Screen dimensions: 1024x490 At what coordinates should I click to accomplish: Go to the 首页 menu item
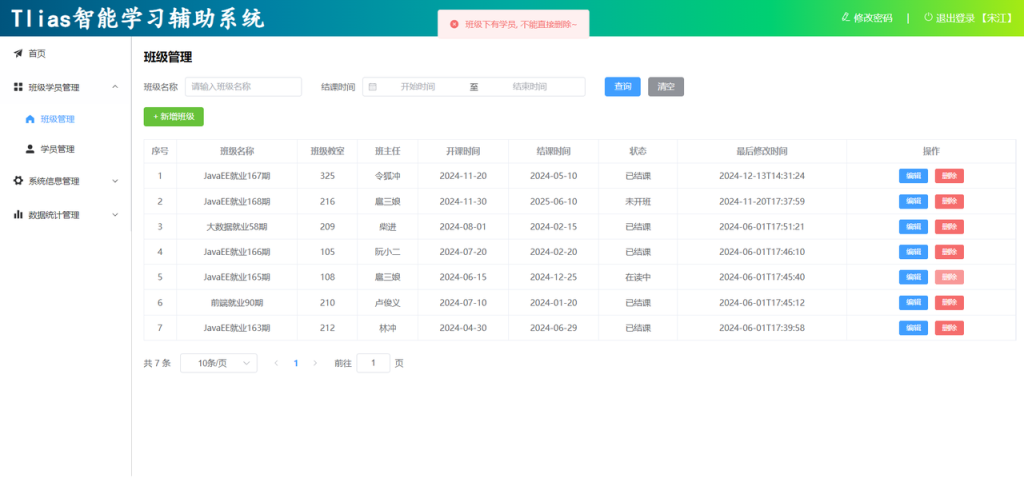click(36, 53)
